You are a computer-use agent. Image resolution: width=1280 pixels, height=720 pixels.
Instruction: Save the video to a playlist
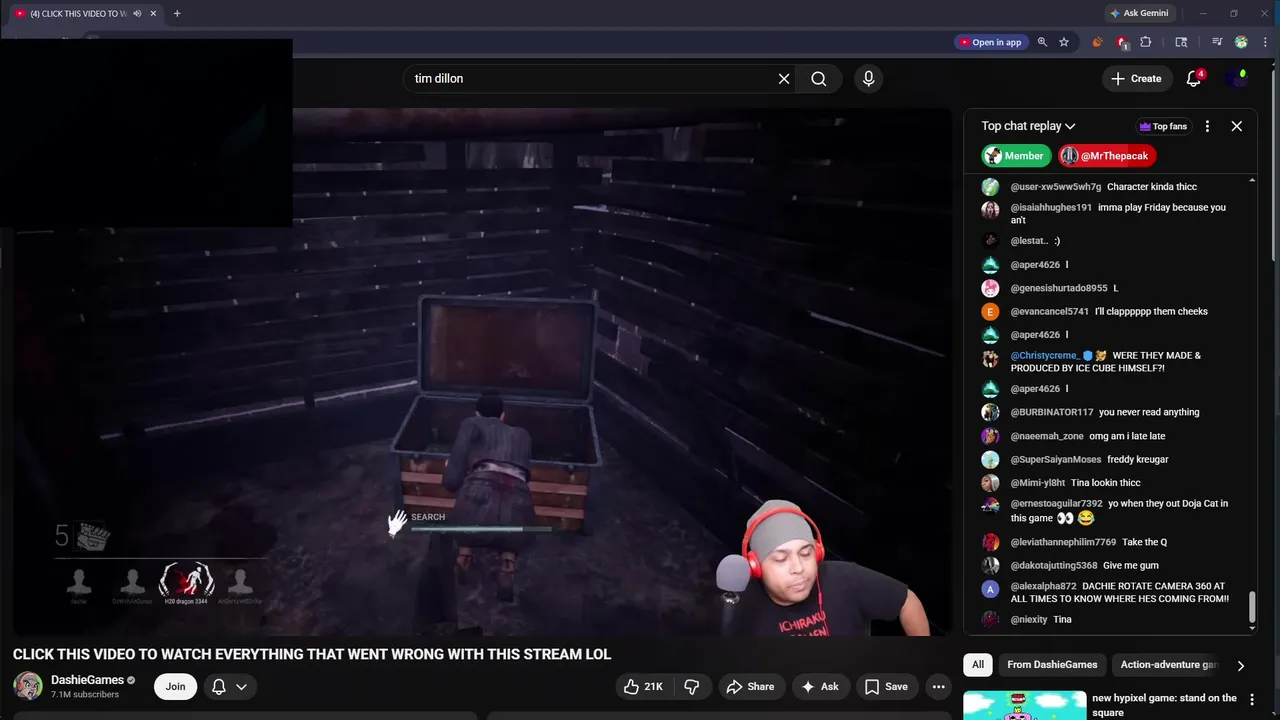click(886, 686)
